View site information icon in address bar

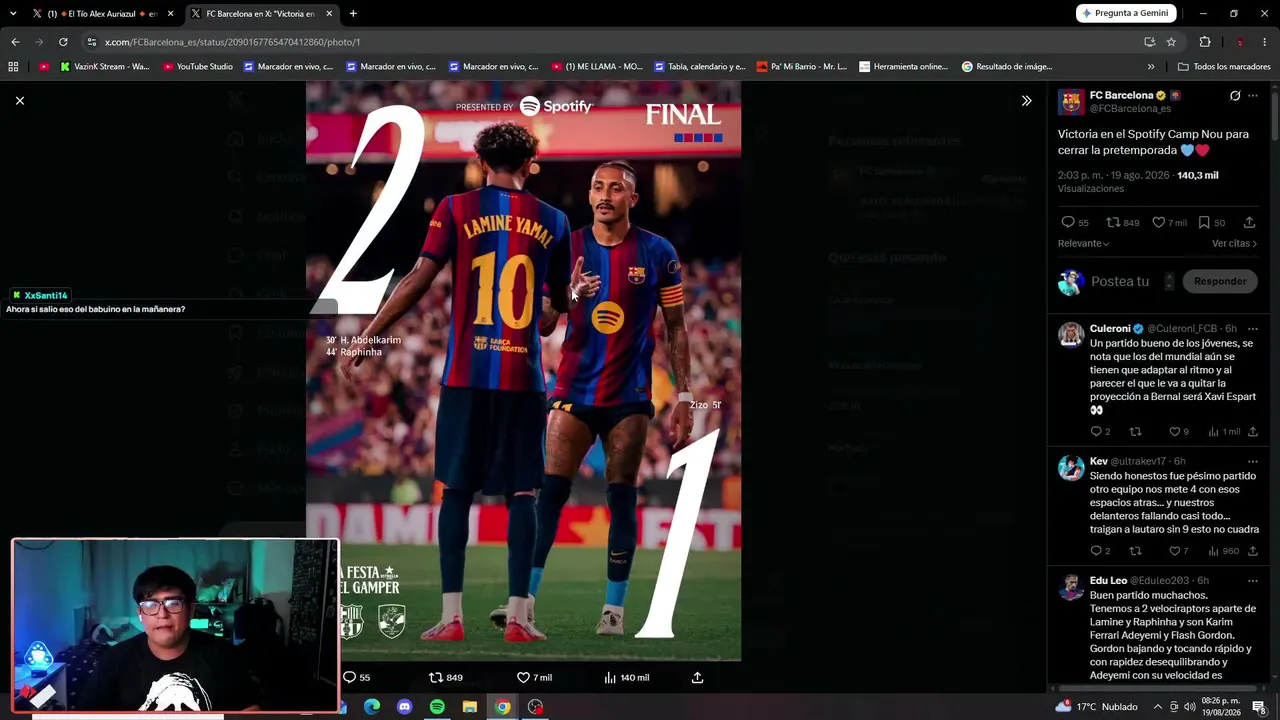pyautogui.click(x=92, y=42)
